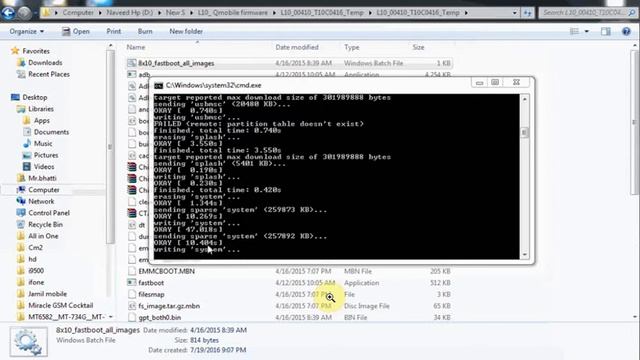
Task: Select the 8x10_fastboot_all_images batch file
Action: pyautogui.click(x=176, y=63)
